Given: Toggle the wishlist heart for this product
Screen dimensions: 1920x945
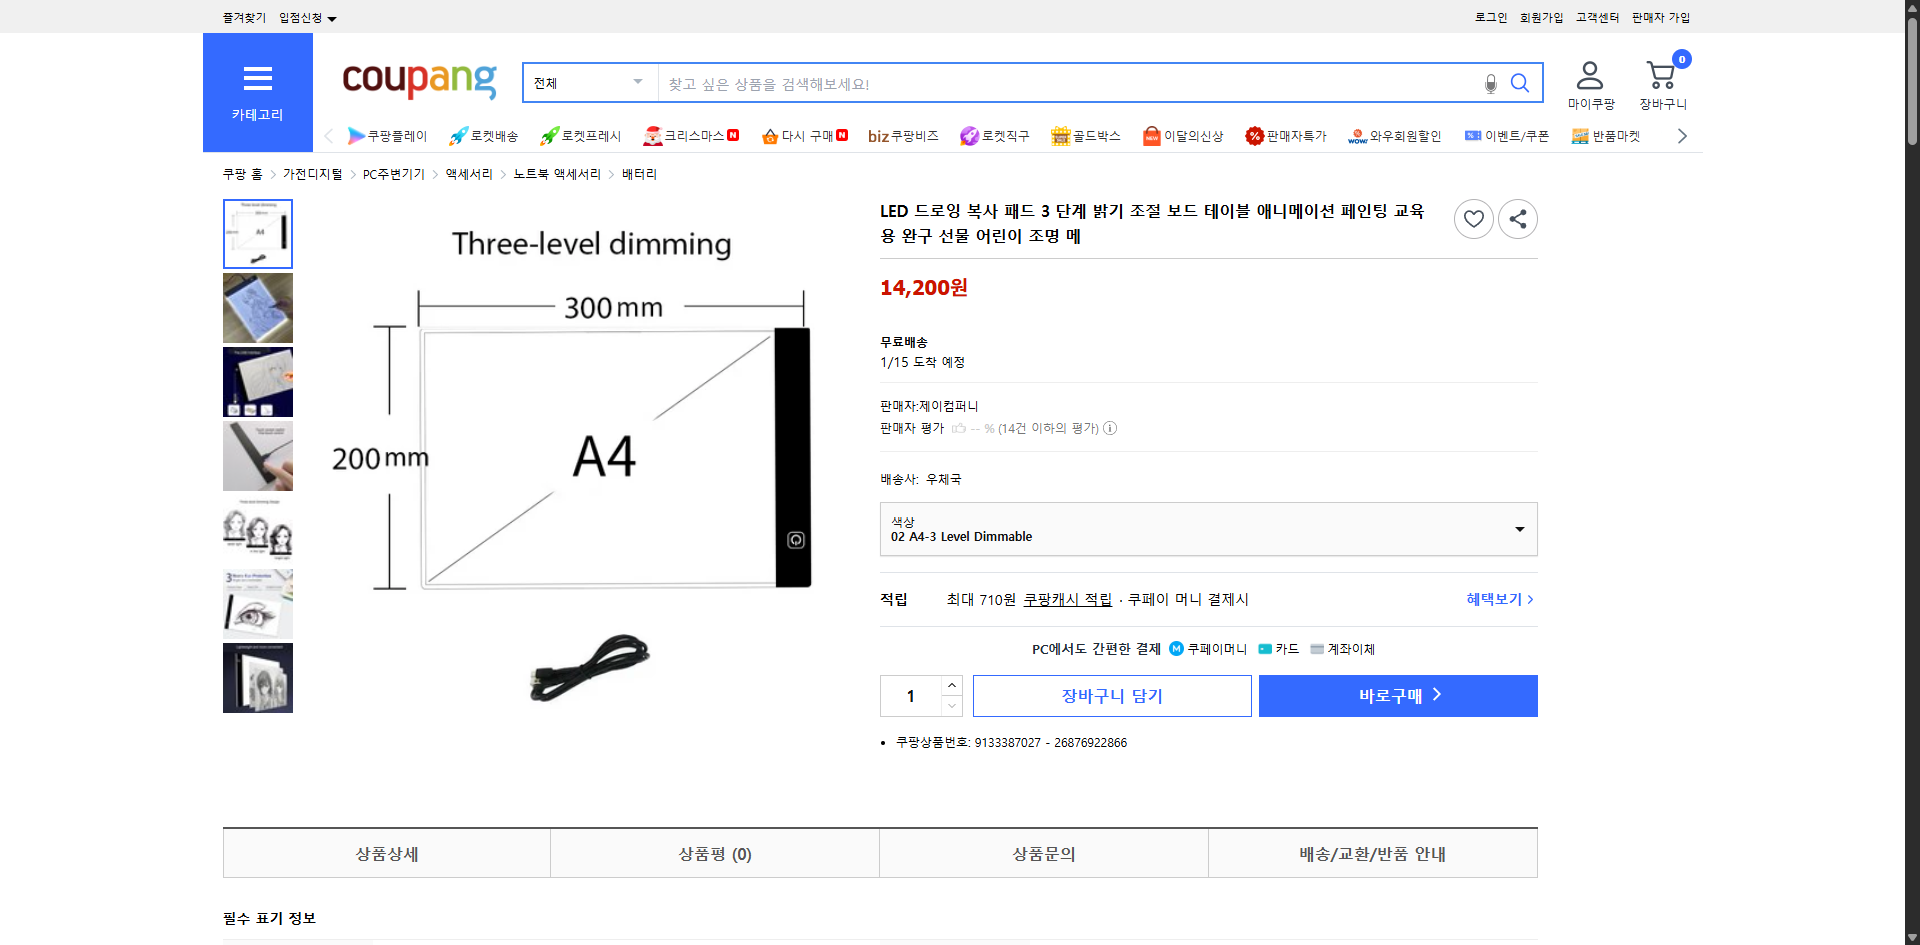Looking at the screenshot, I should [x=1473, y=218].
